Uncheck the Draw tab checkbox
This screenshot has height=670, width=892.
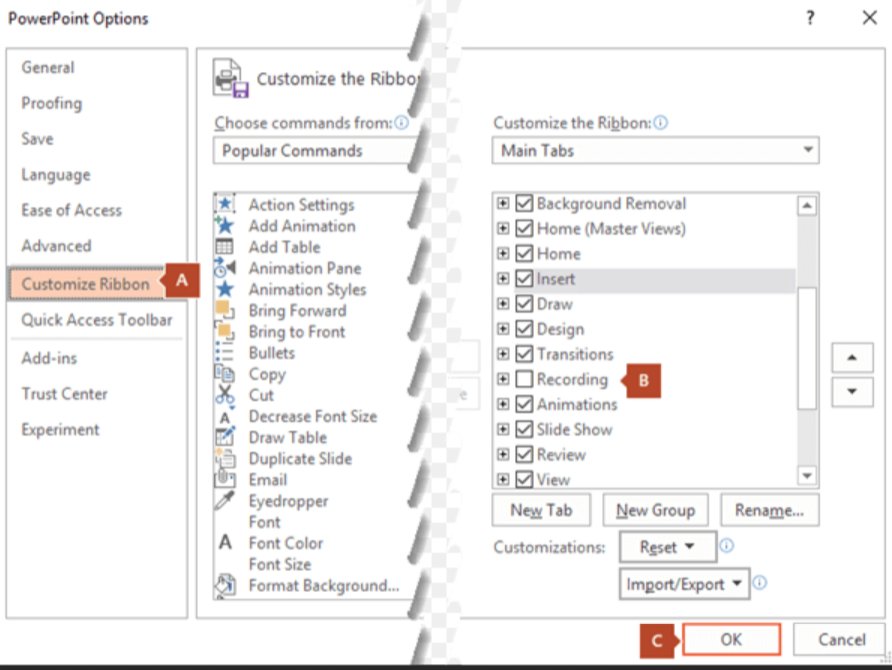524,304
